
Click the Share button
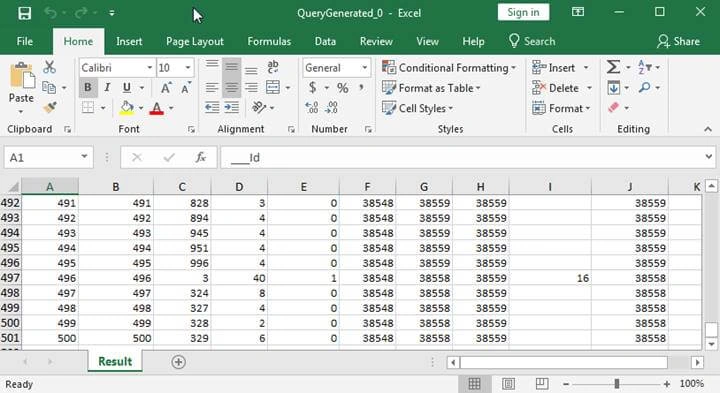pos(678,41)
